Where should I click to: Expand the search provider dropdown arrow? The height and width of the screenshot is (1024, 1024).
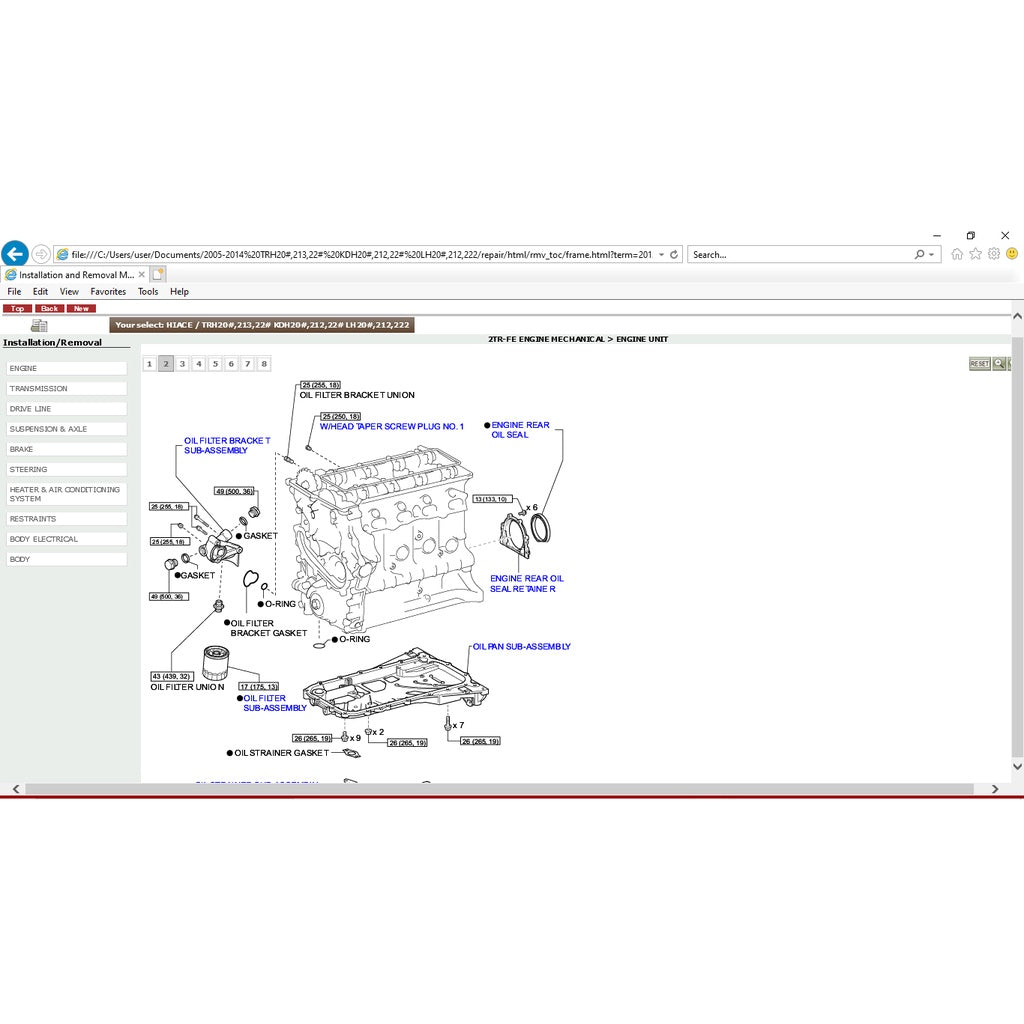pyautogui.click(x=934, y=255)
